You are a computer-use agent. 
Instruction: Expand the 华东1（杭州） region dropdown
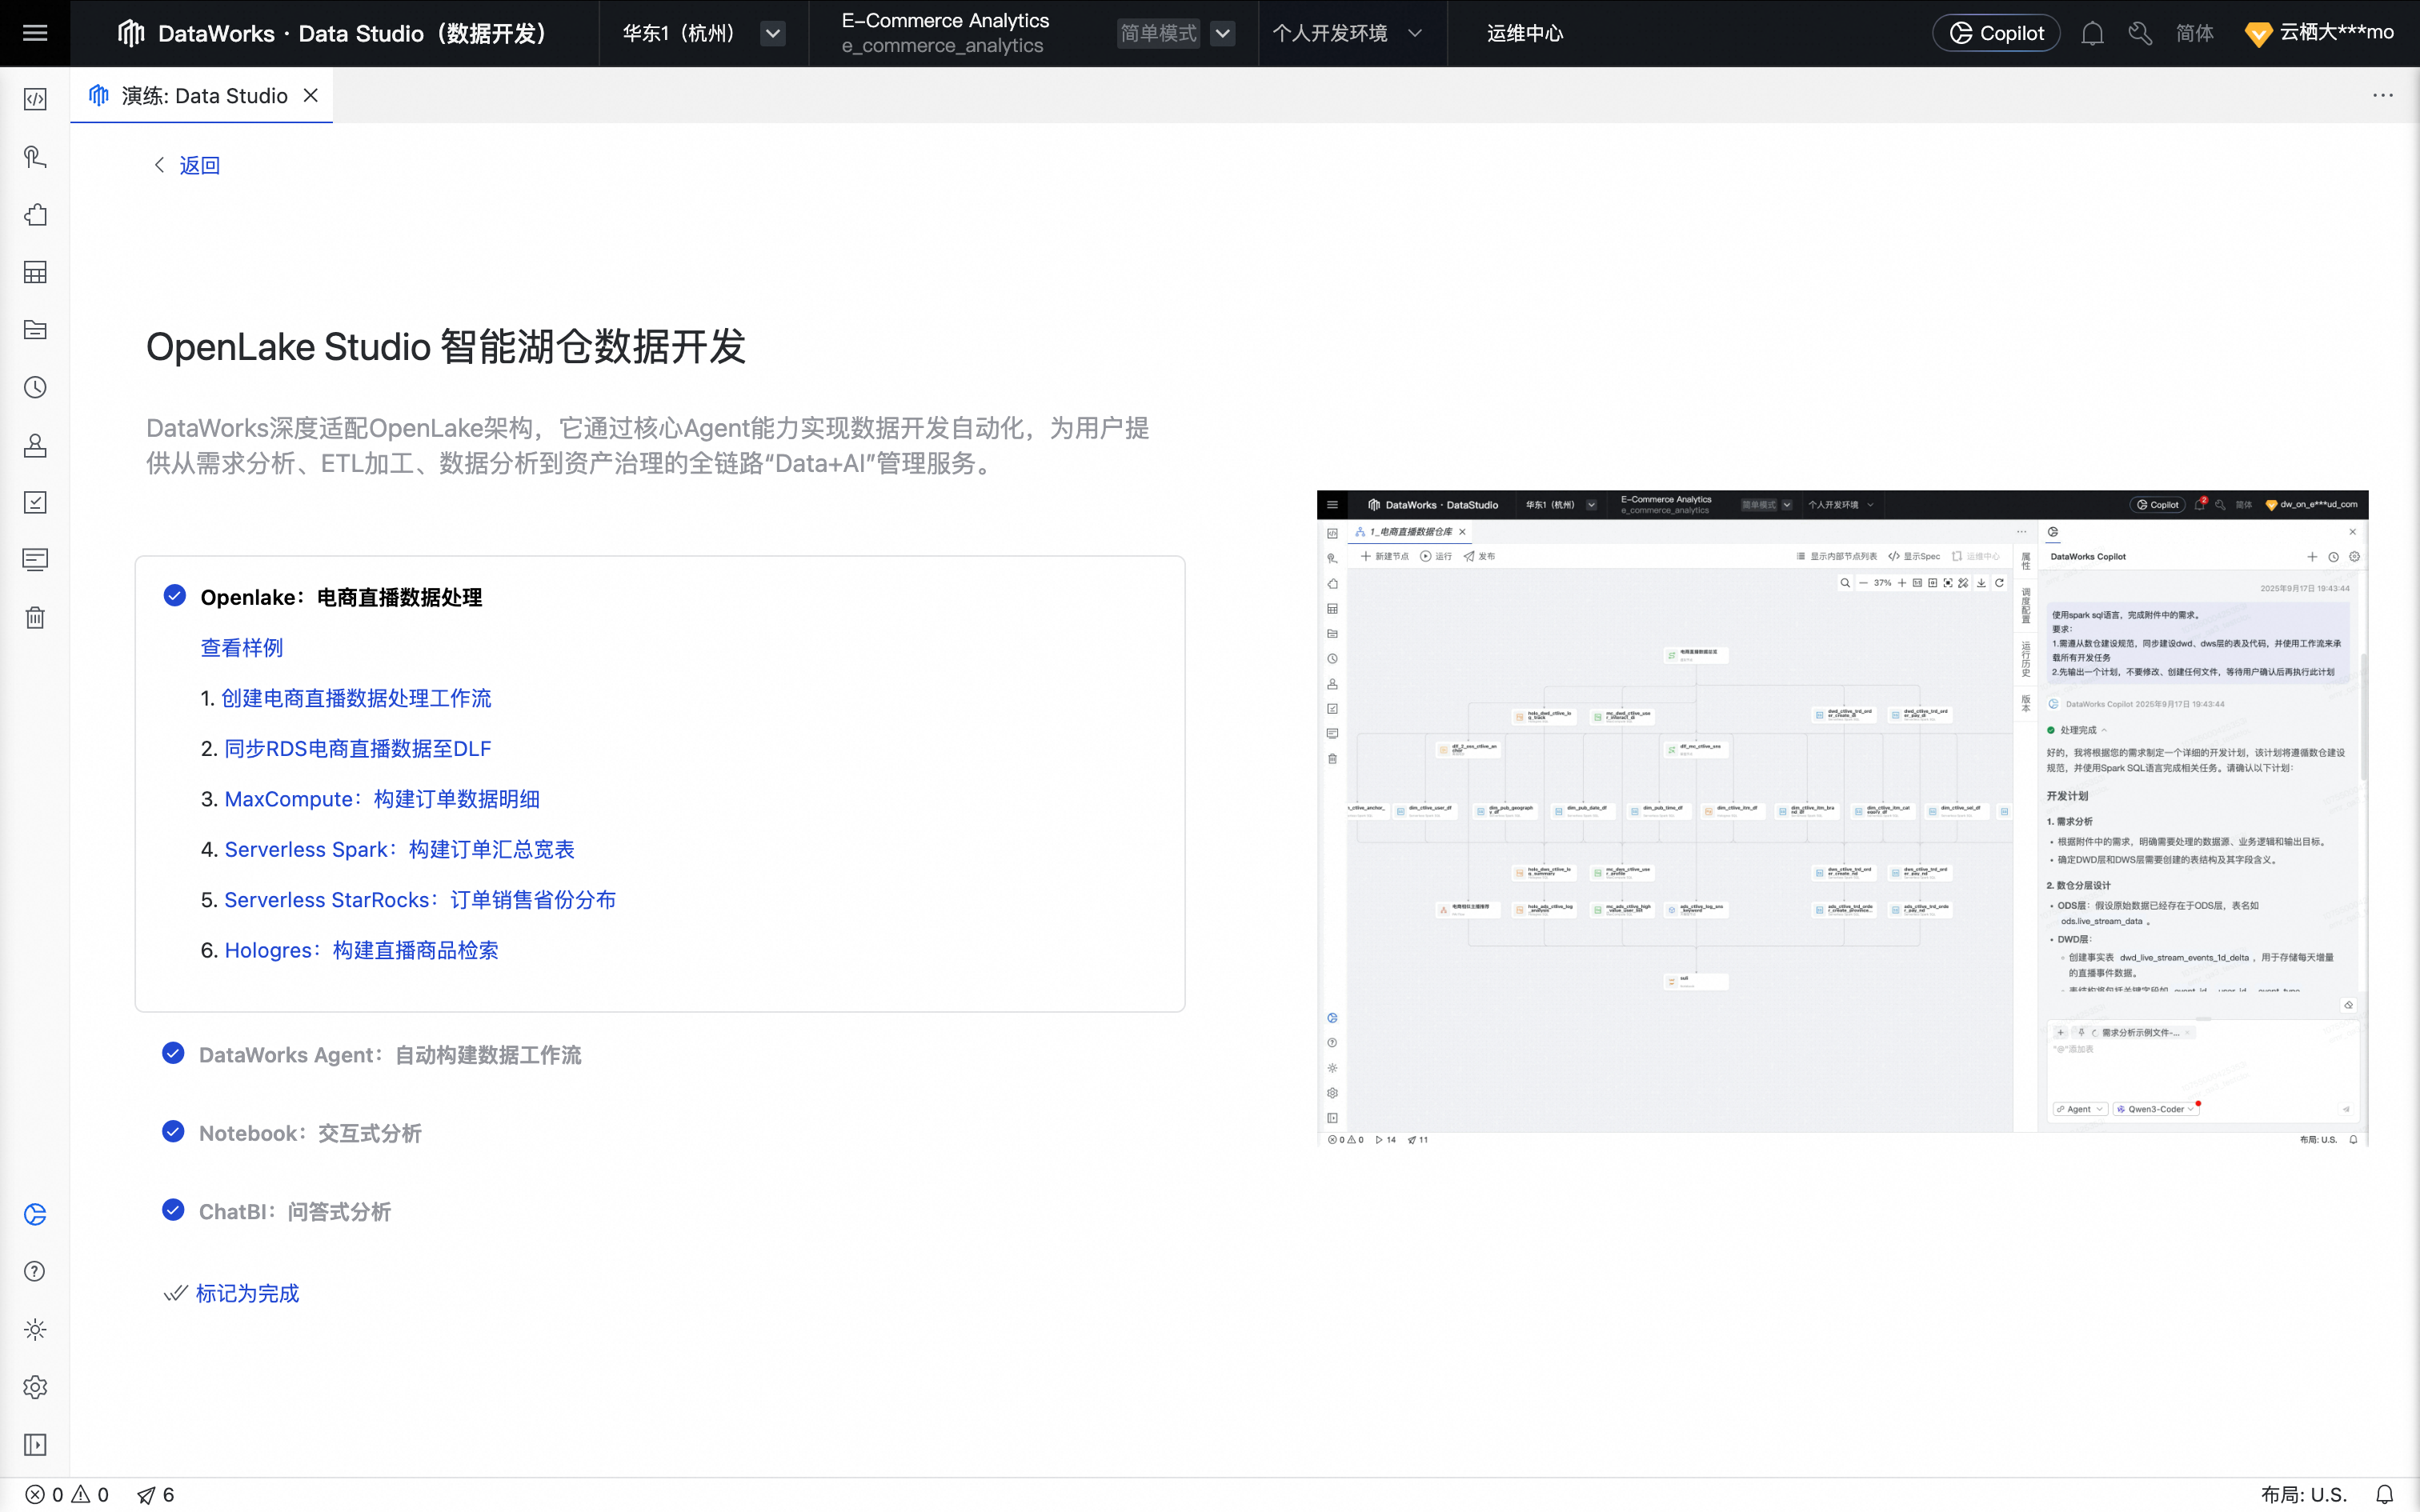773,34
